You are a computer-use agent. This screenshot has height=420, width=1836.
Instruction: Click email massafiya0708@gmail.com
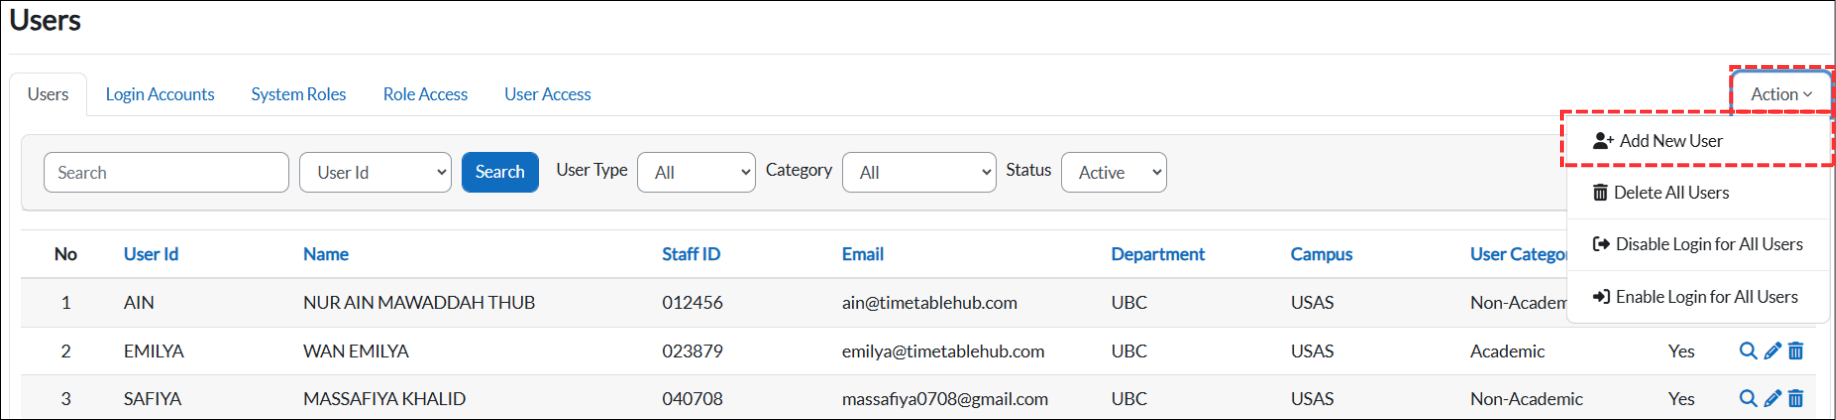click(x=945, y=398)
